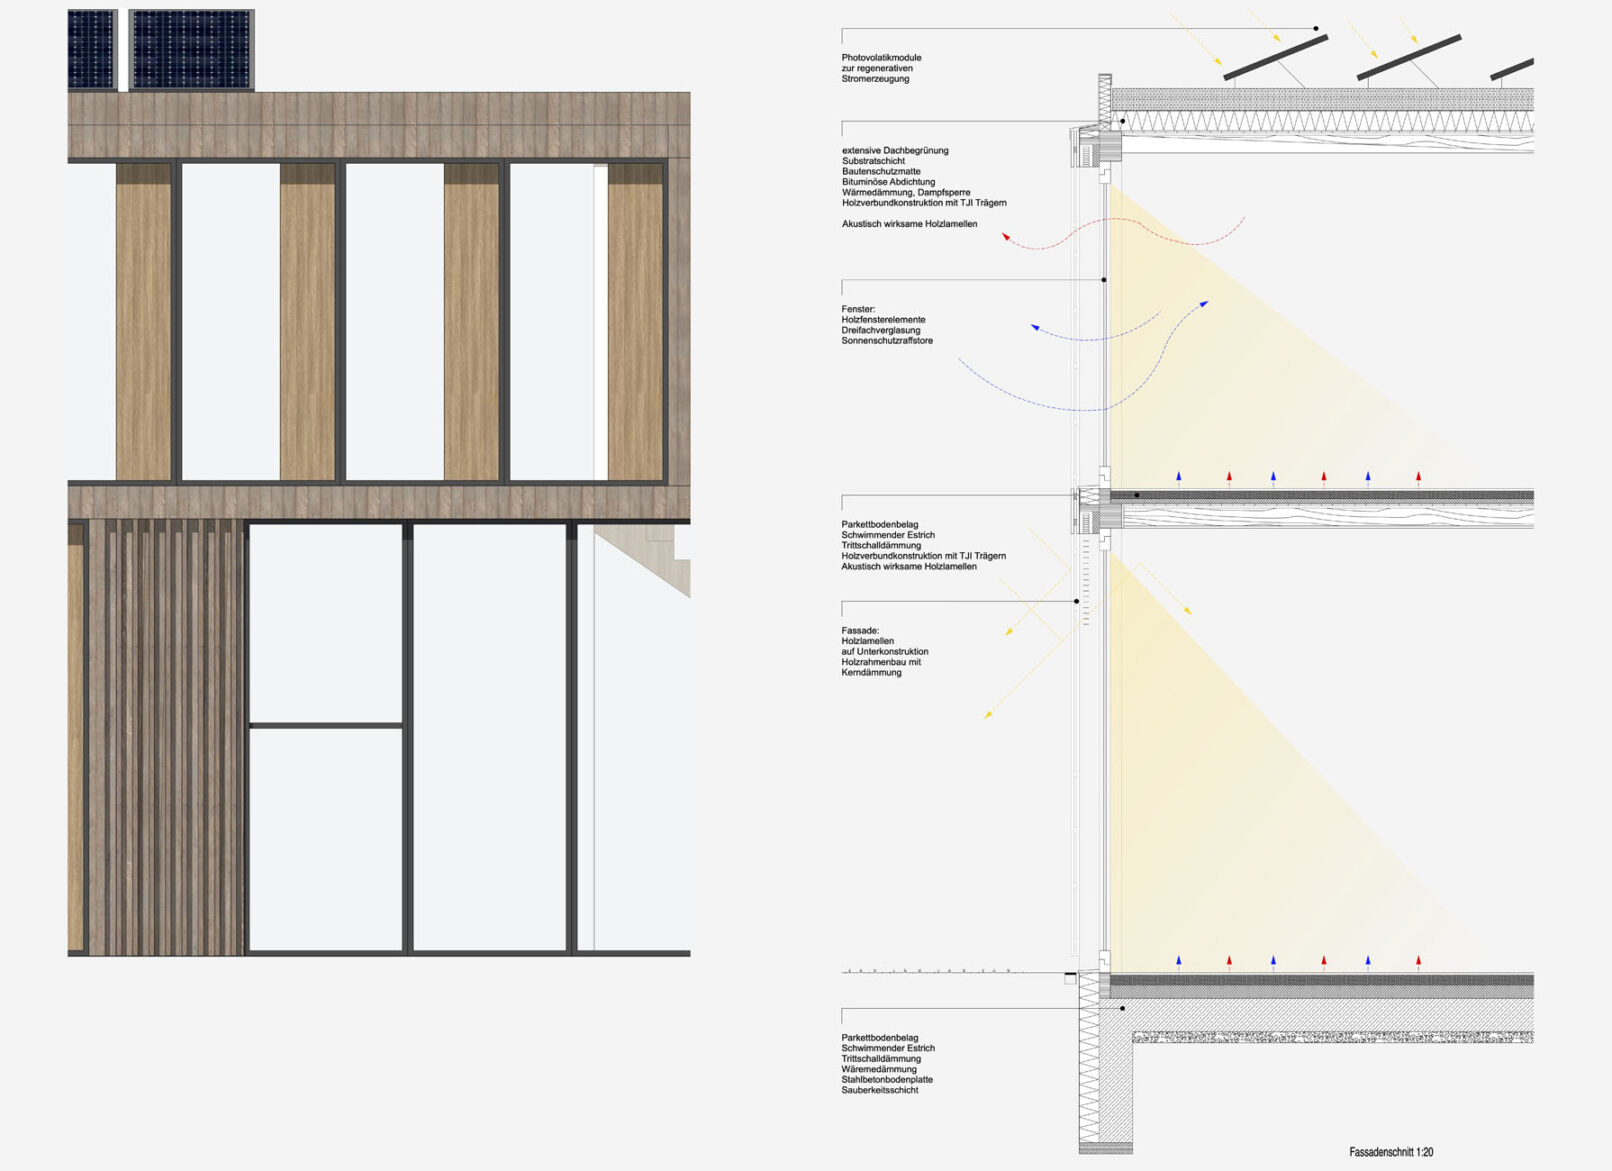Click the 'Fassade:' heading
1612x1171 pixels.
[x=860, y=631]
